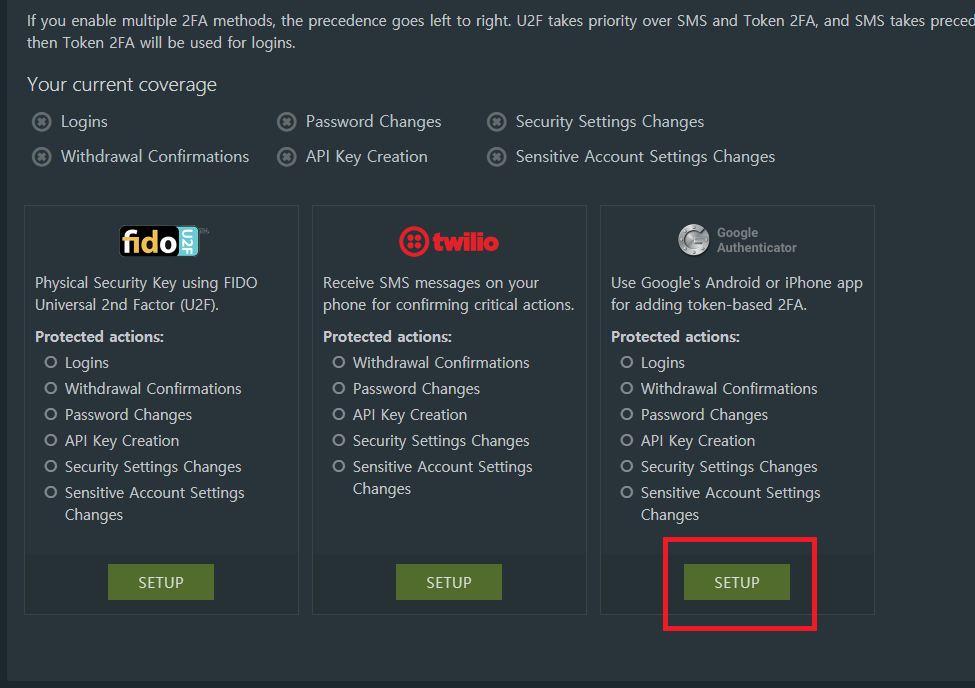Click the Logins bullet in fido card

tap(51, 362)
